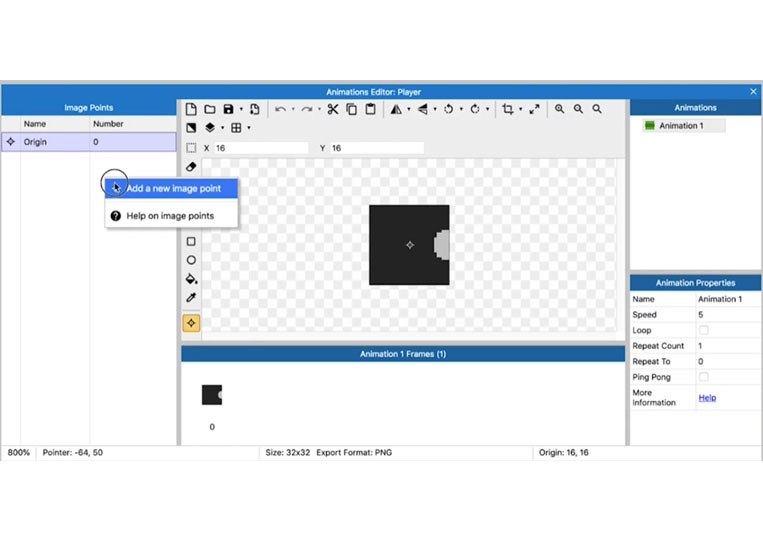Select frame 0 thumbnail

click(x=212, y=395)
